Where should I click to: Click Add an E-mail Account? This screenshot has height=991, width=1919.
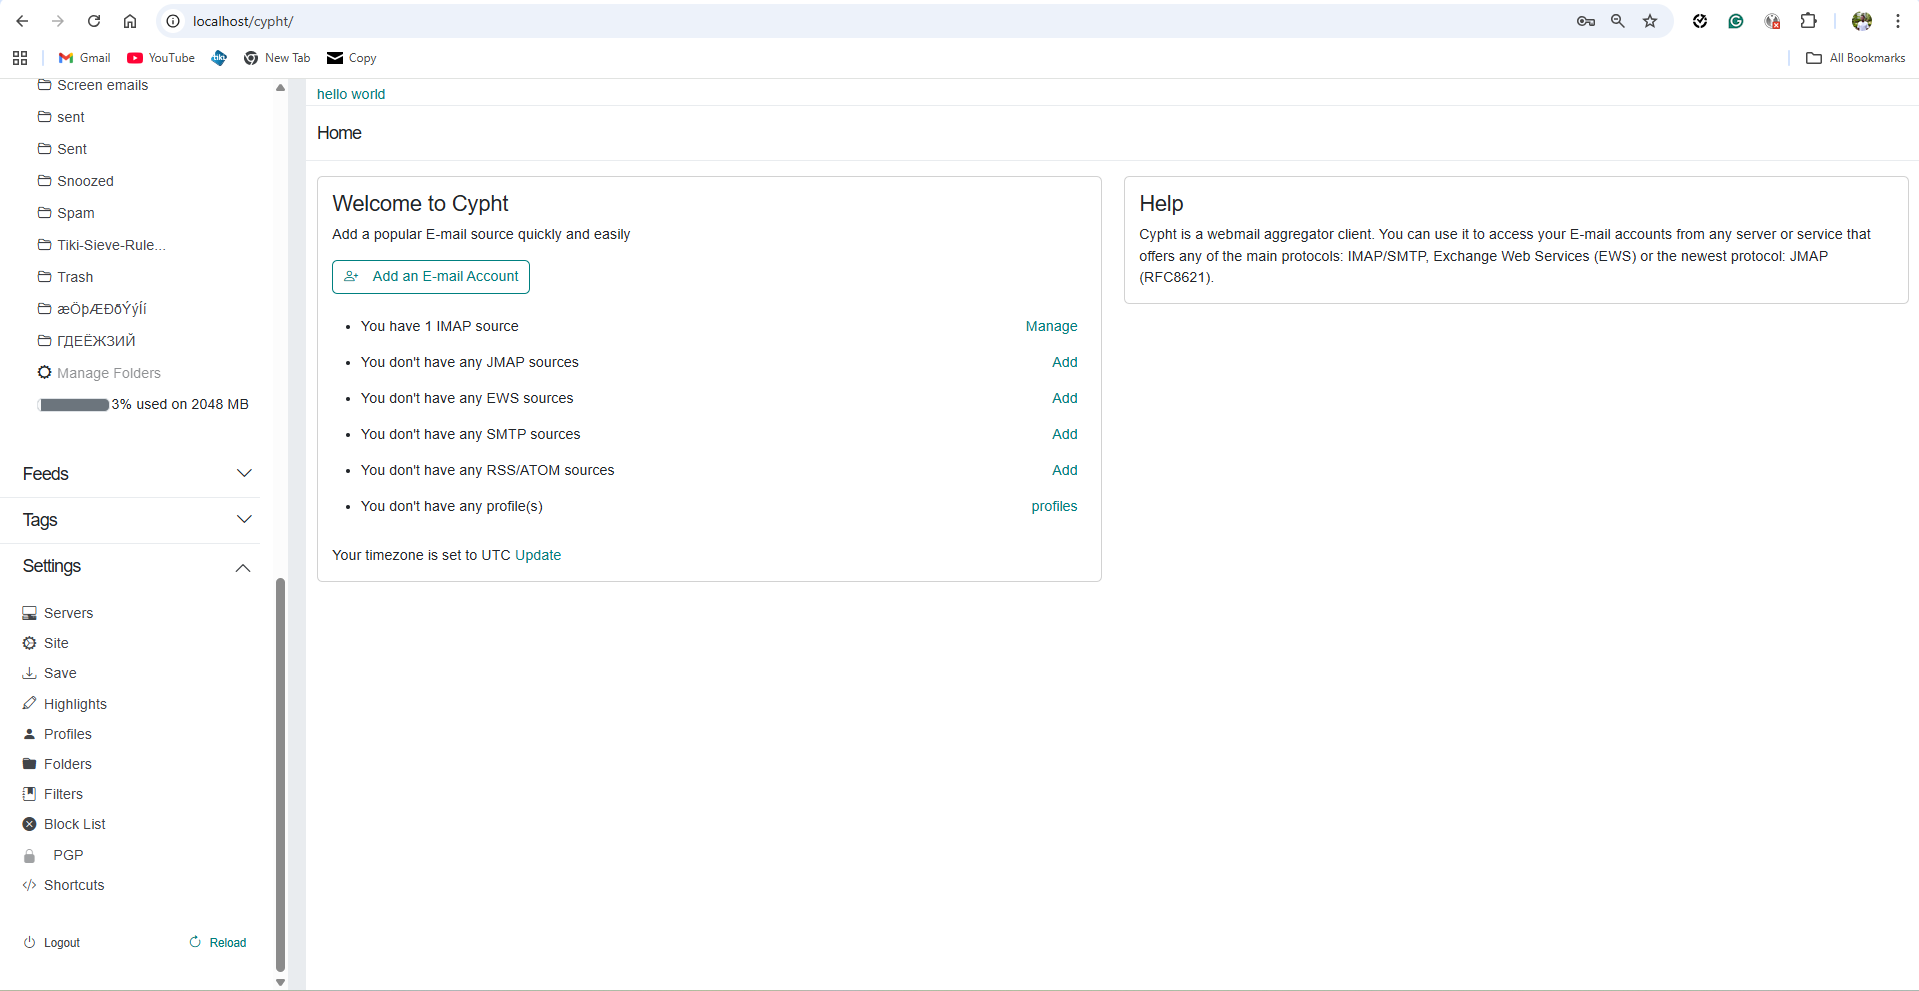point(430,276)
